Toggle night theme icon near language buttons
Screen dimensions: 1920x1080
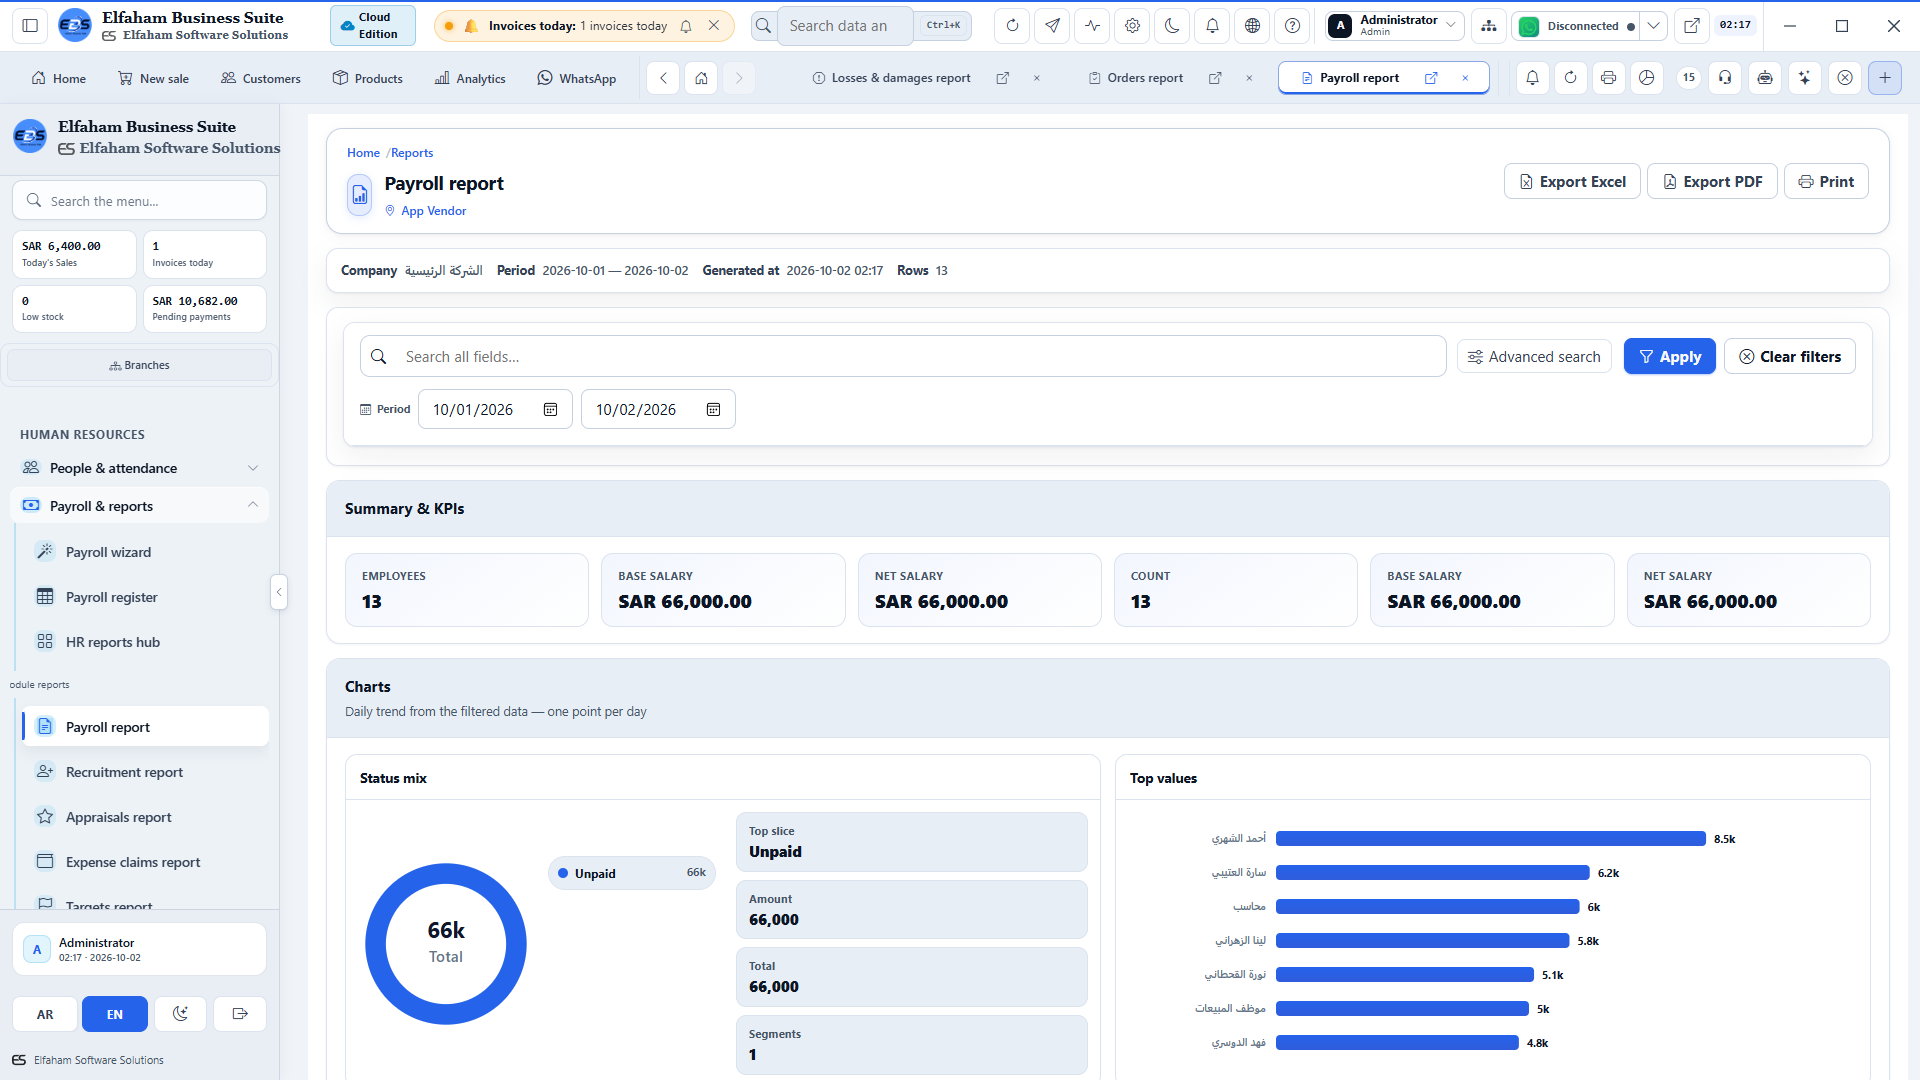click(180, 1014)
